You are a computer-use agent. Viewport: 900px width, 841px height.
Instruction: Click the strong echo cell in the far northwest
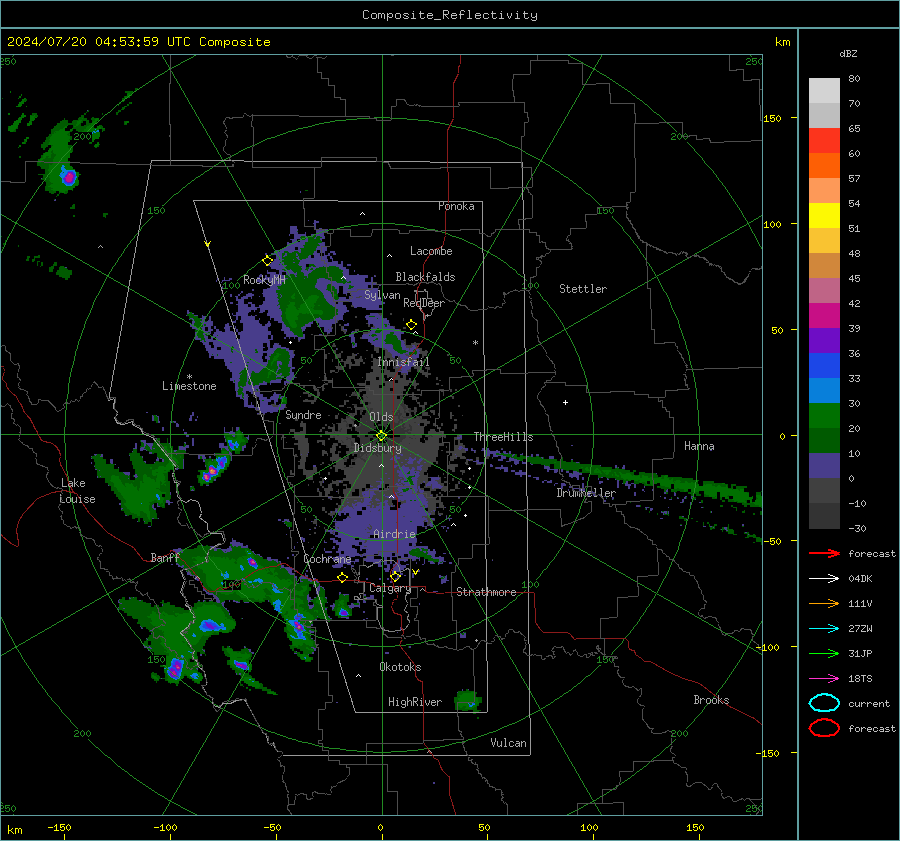coord(69,177)
